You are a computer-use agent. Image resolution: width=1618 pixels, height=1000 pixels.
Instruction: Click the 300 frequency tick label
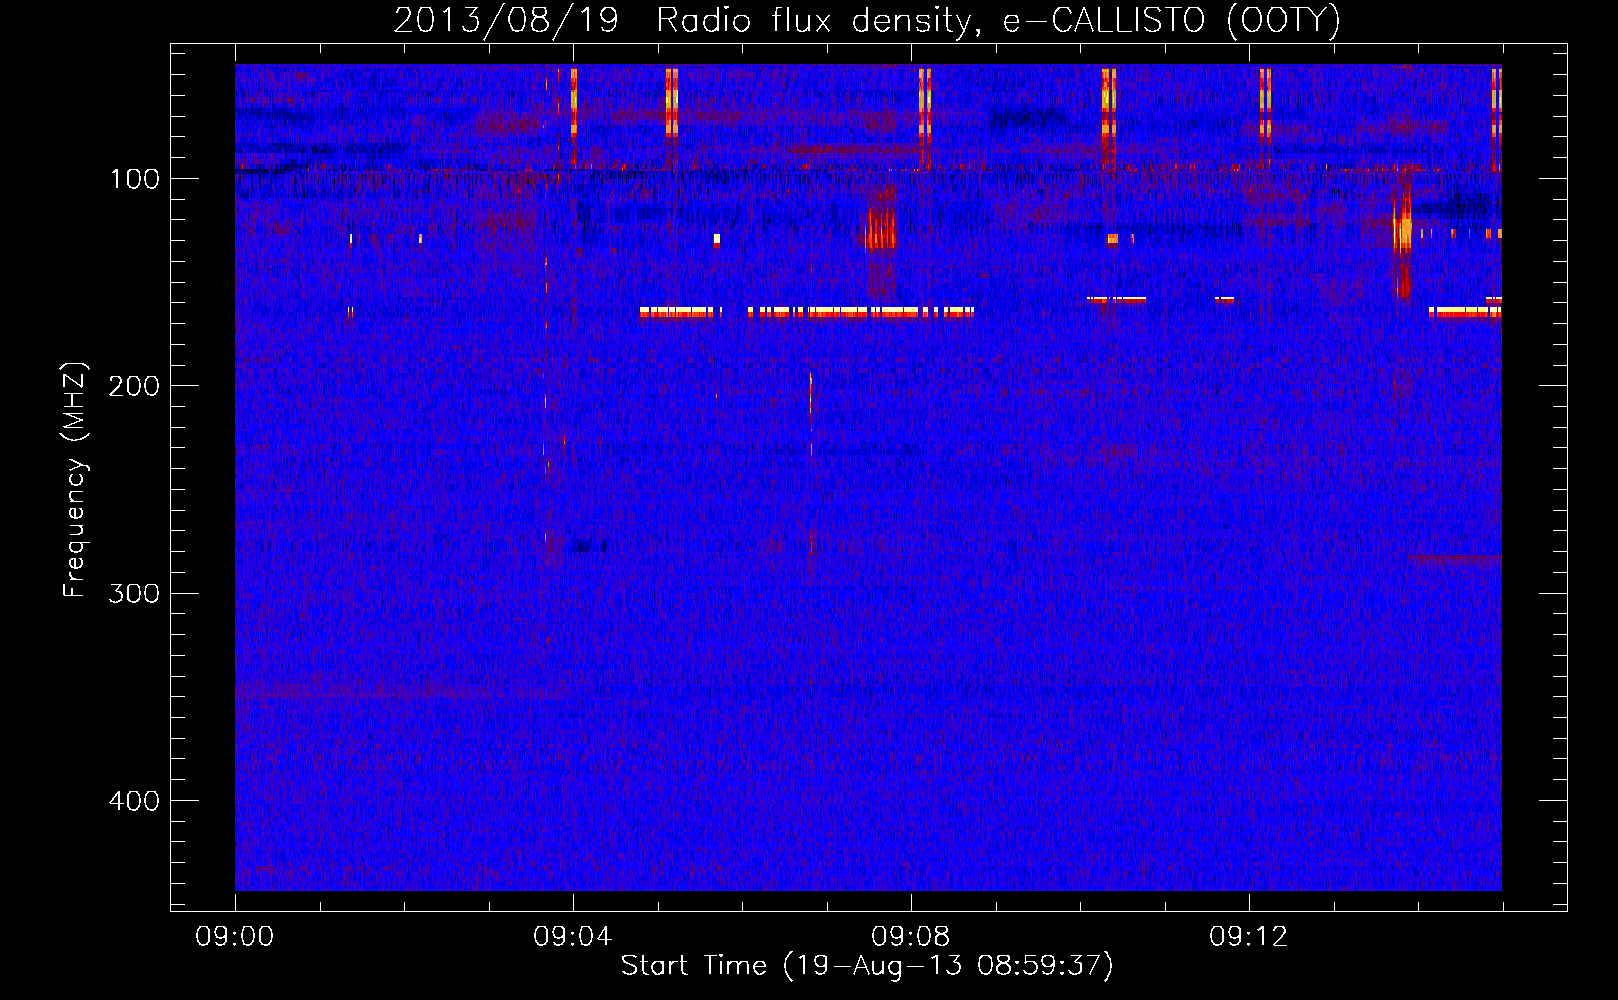134,594
